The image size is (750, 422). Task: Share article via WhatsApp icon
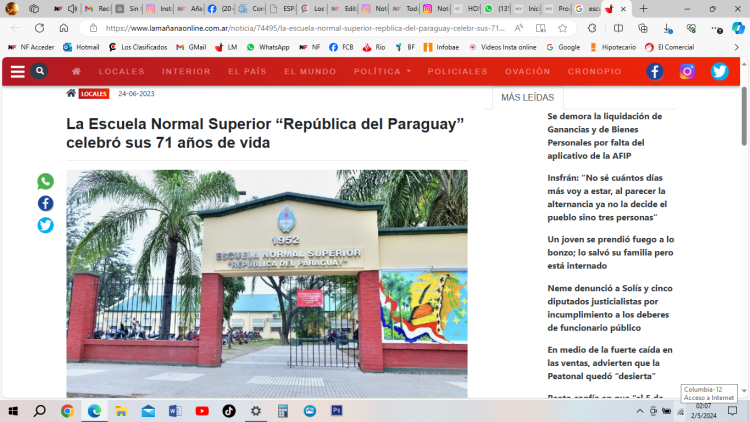coord(45,181)
